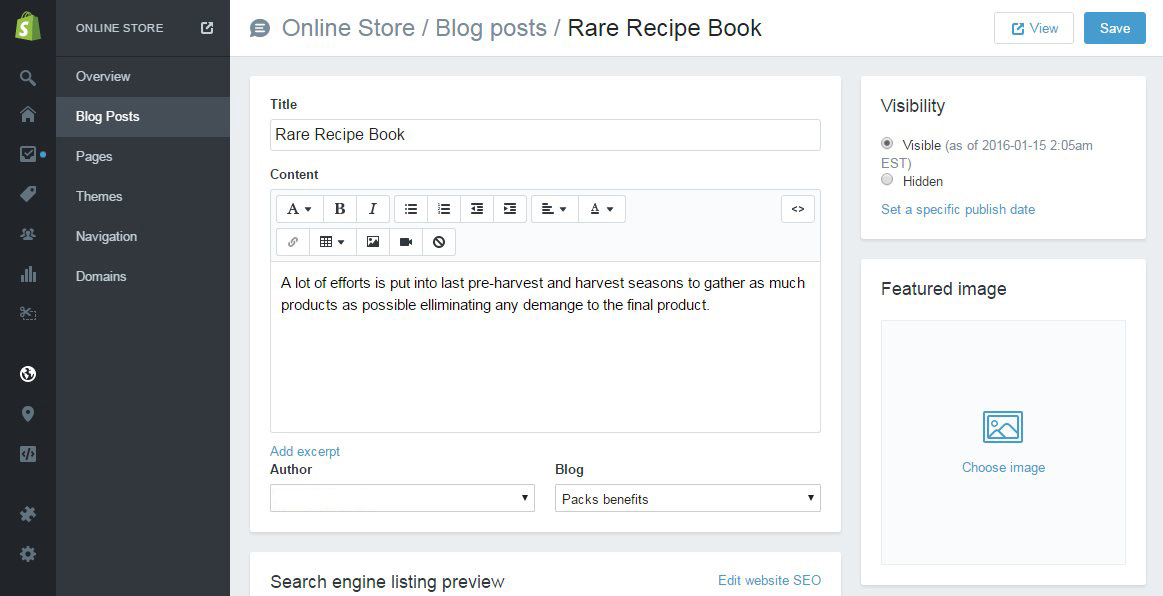Click Set a specific publish date link
This screenshot has width=1163, height=596.
click(x=957, y=209)
